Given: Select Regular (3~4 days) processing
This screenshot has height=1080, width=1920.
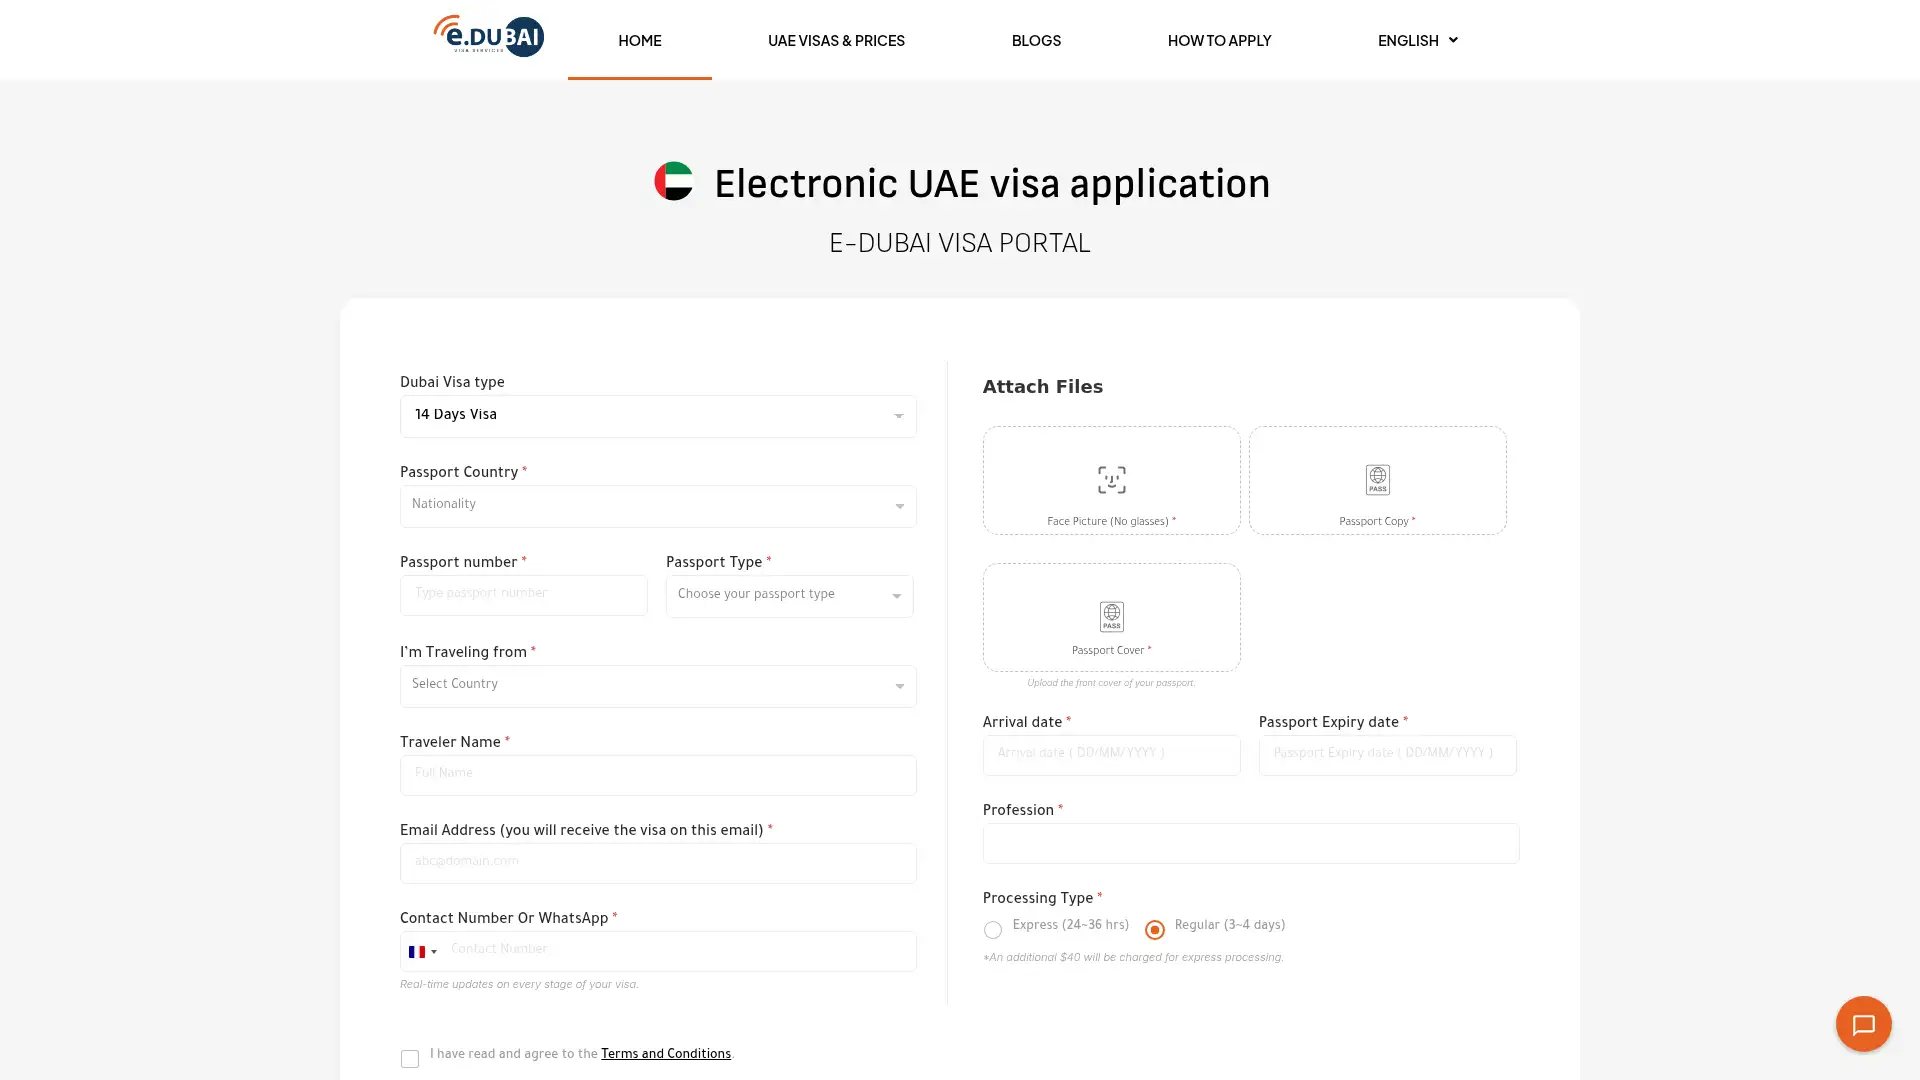Looking at the screenshot, I should (1155, 930).
